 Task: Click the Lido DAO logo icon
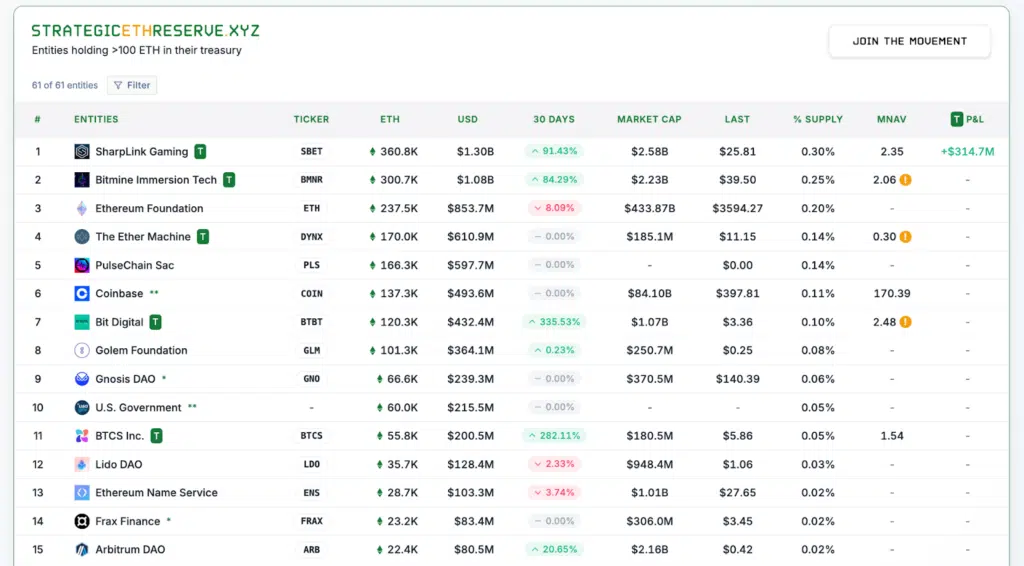coord(82,465)
